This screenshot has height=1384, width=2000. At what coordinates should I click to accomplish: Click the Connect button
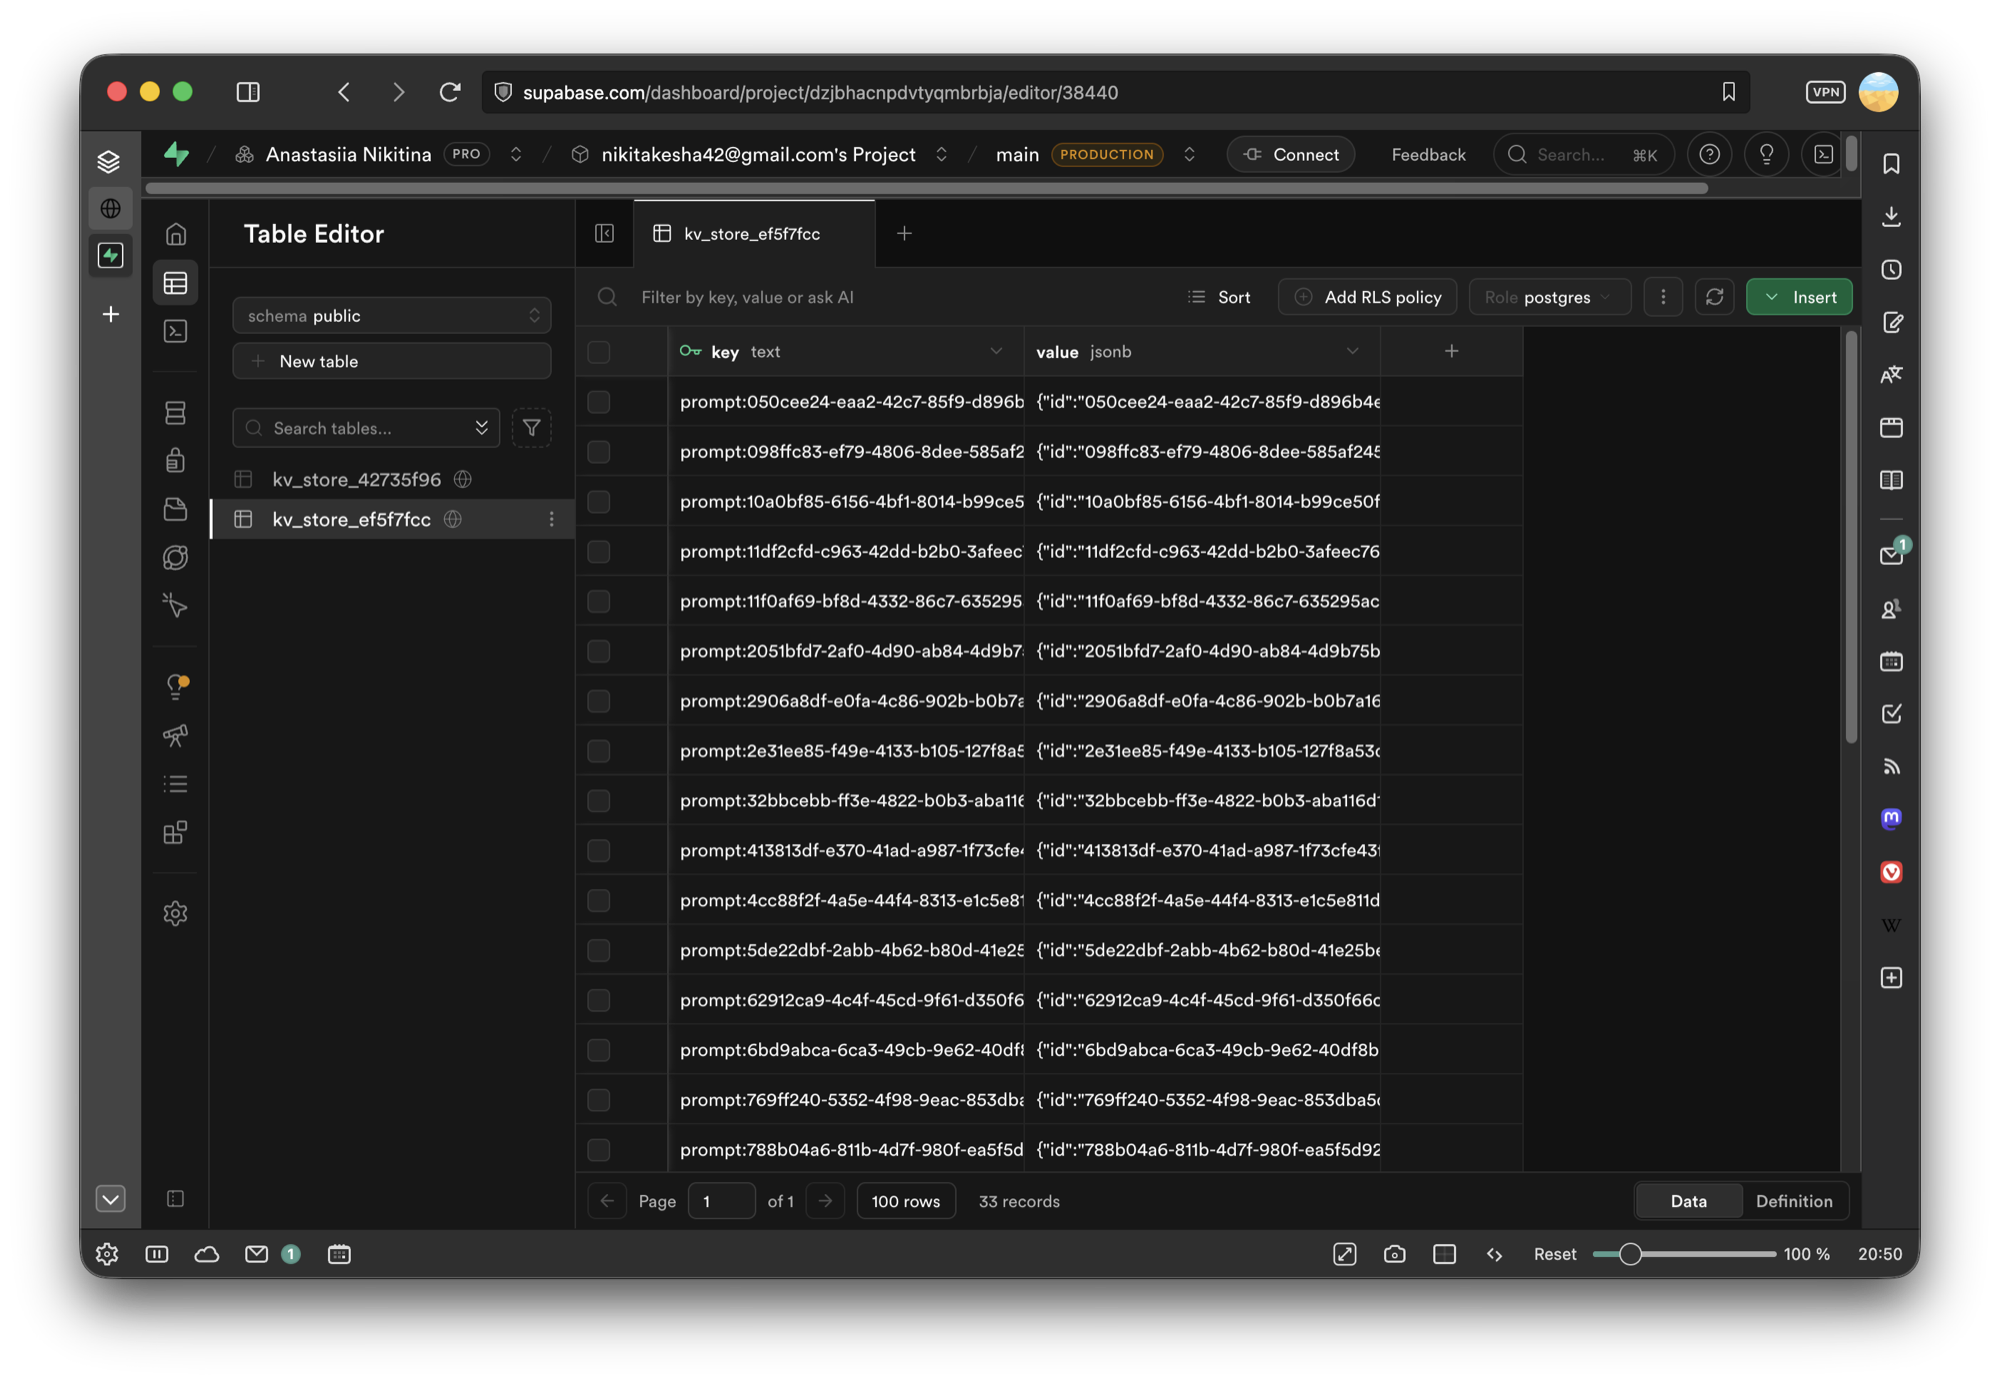tap(1291, 154)
